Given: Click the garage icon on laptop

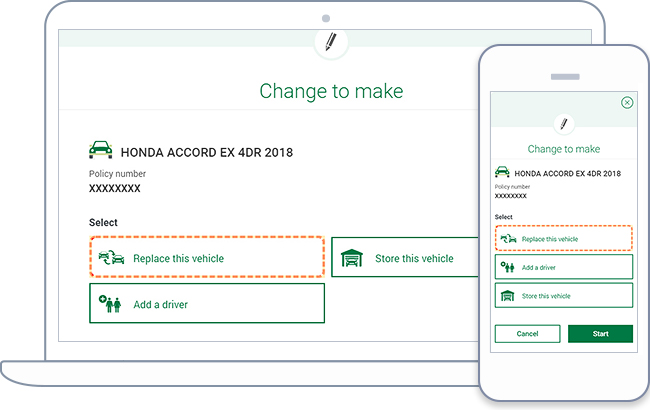Looking at the screenshot, I should coord(352,257).
